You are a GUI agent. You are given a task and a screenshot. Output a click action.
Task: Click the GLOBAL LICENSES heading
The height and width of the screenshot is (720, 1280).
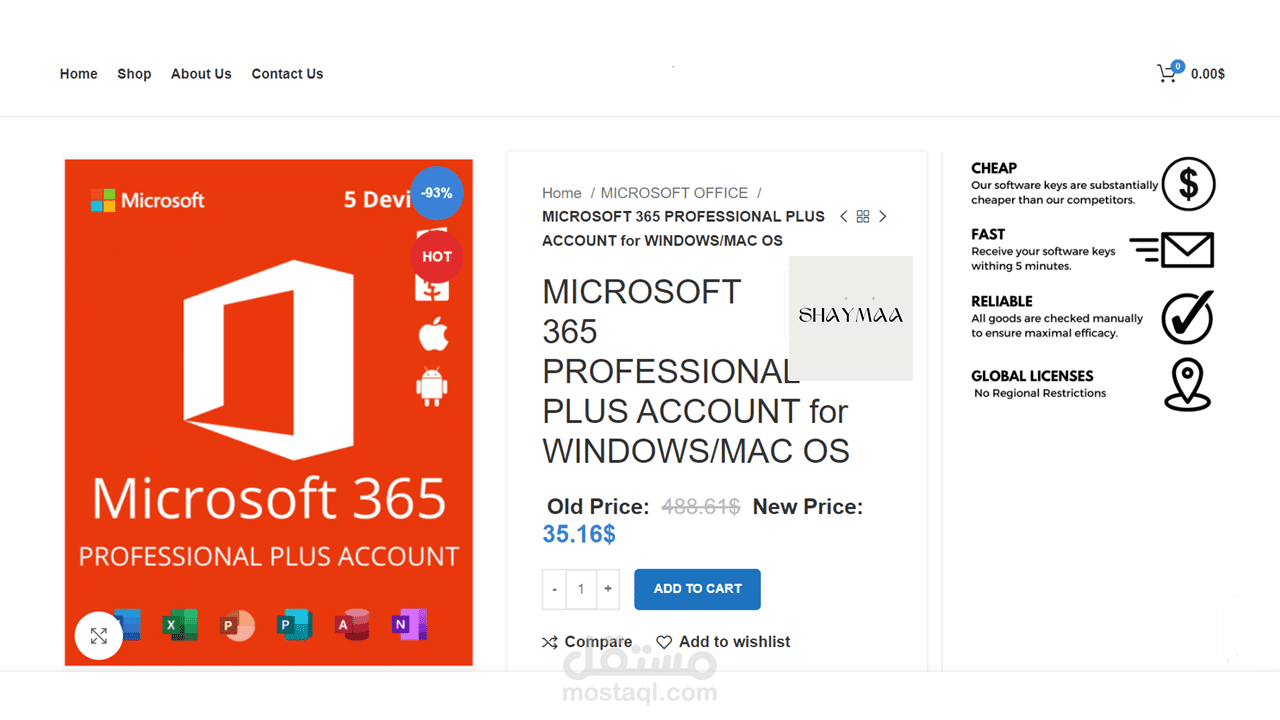click(x=1032, y=376)
